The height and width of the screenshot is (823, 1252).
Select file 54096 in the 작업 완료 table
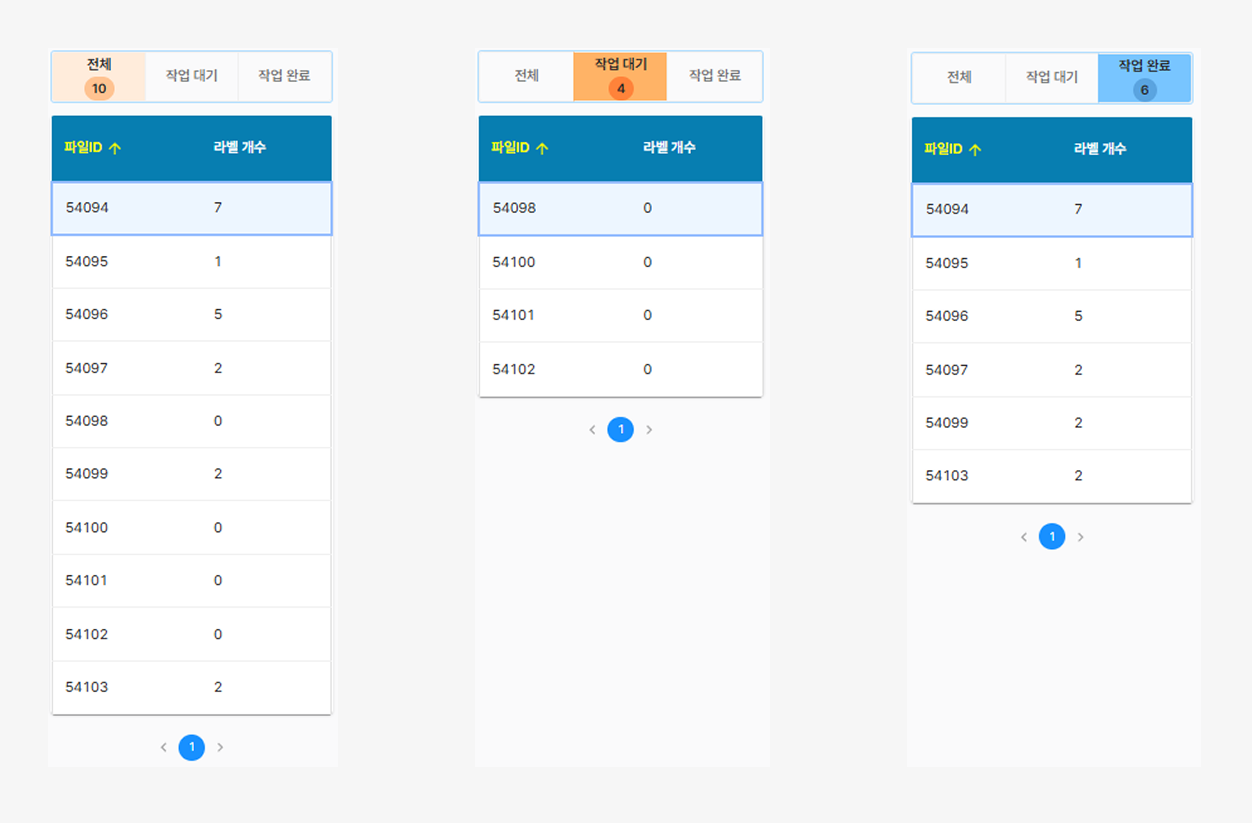coord(1052,316)
